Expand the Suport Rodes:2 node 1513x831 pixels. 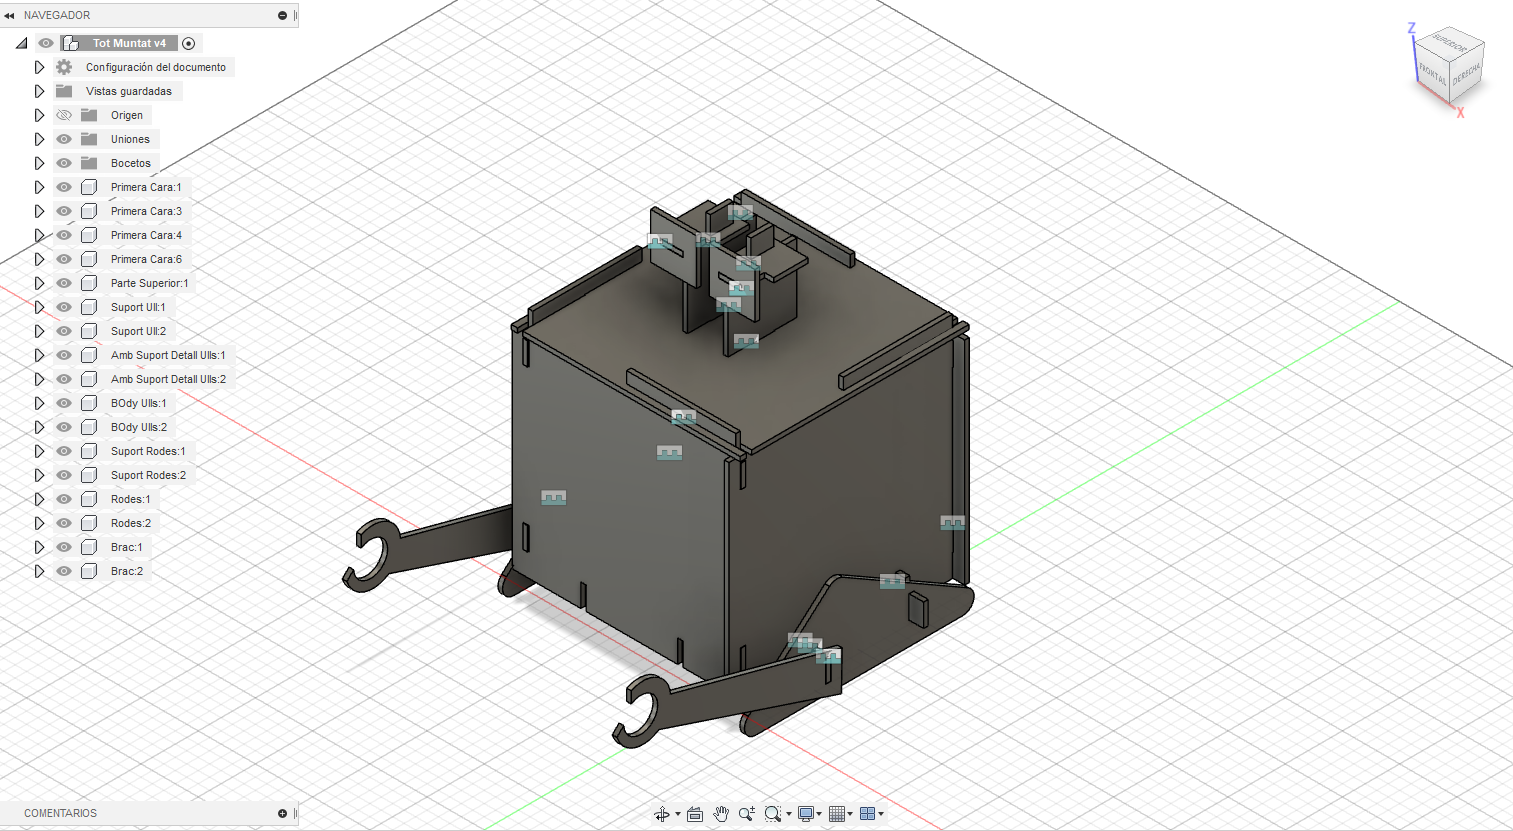[x=39, y=475]
